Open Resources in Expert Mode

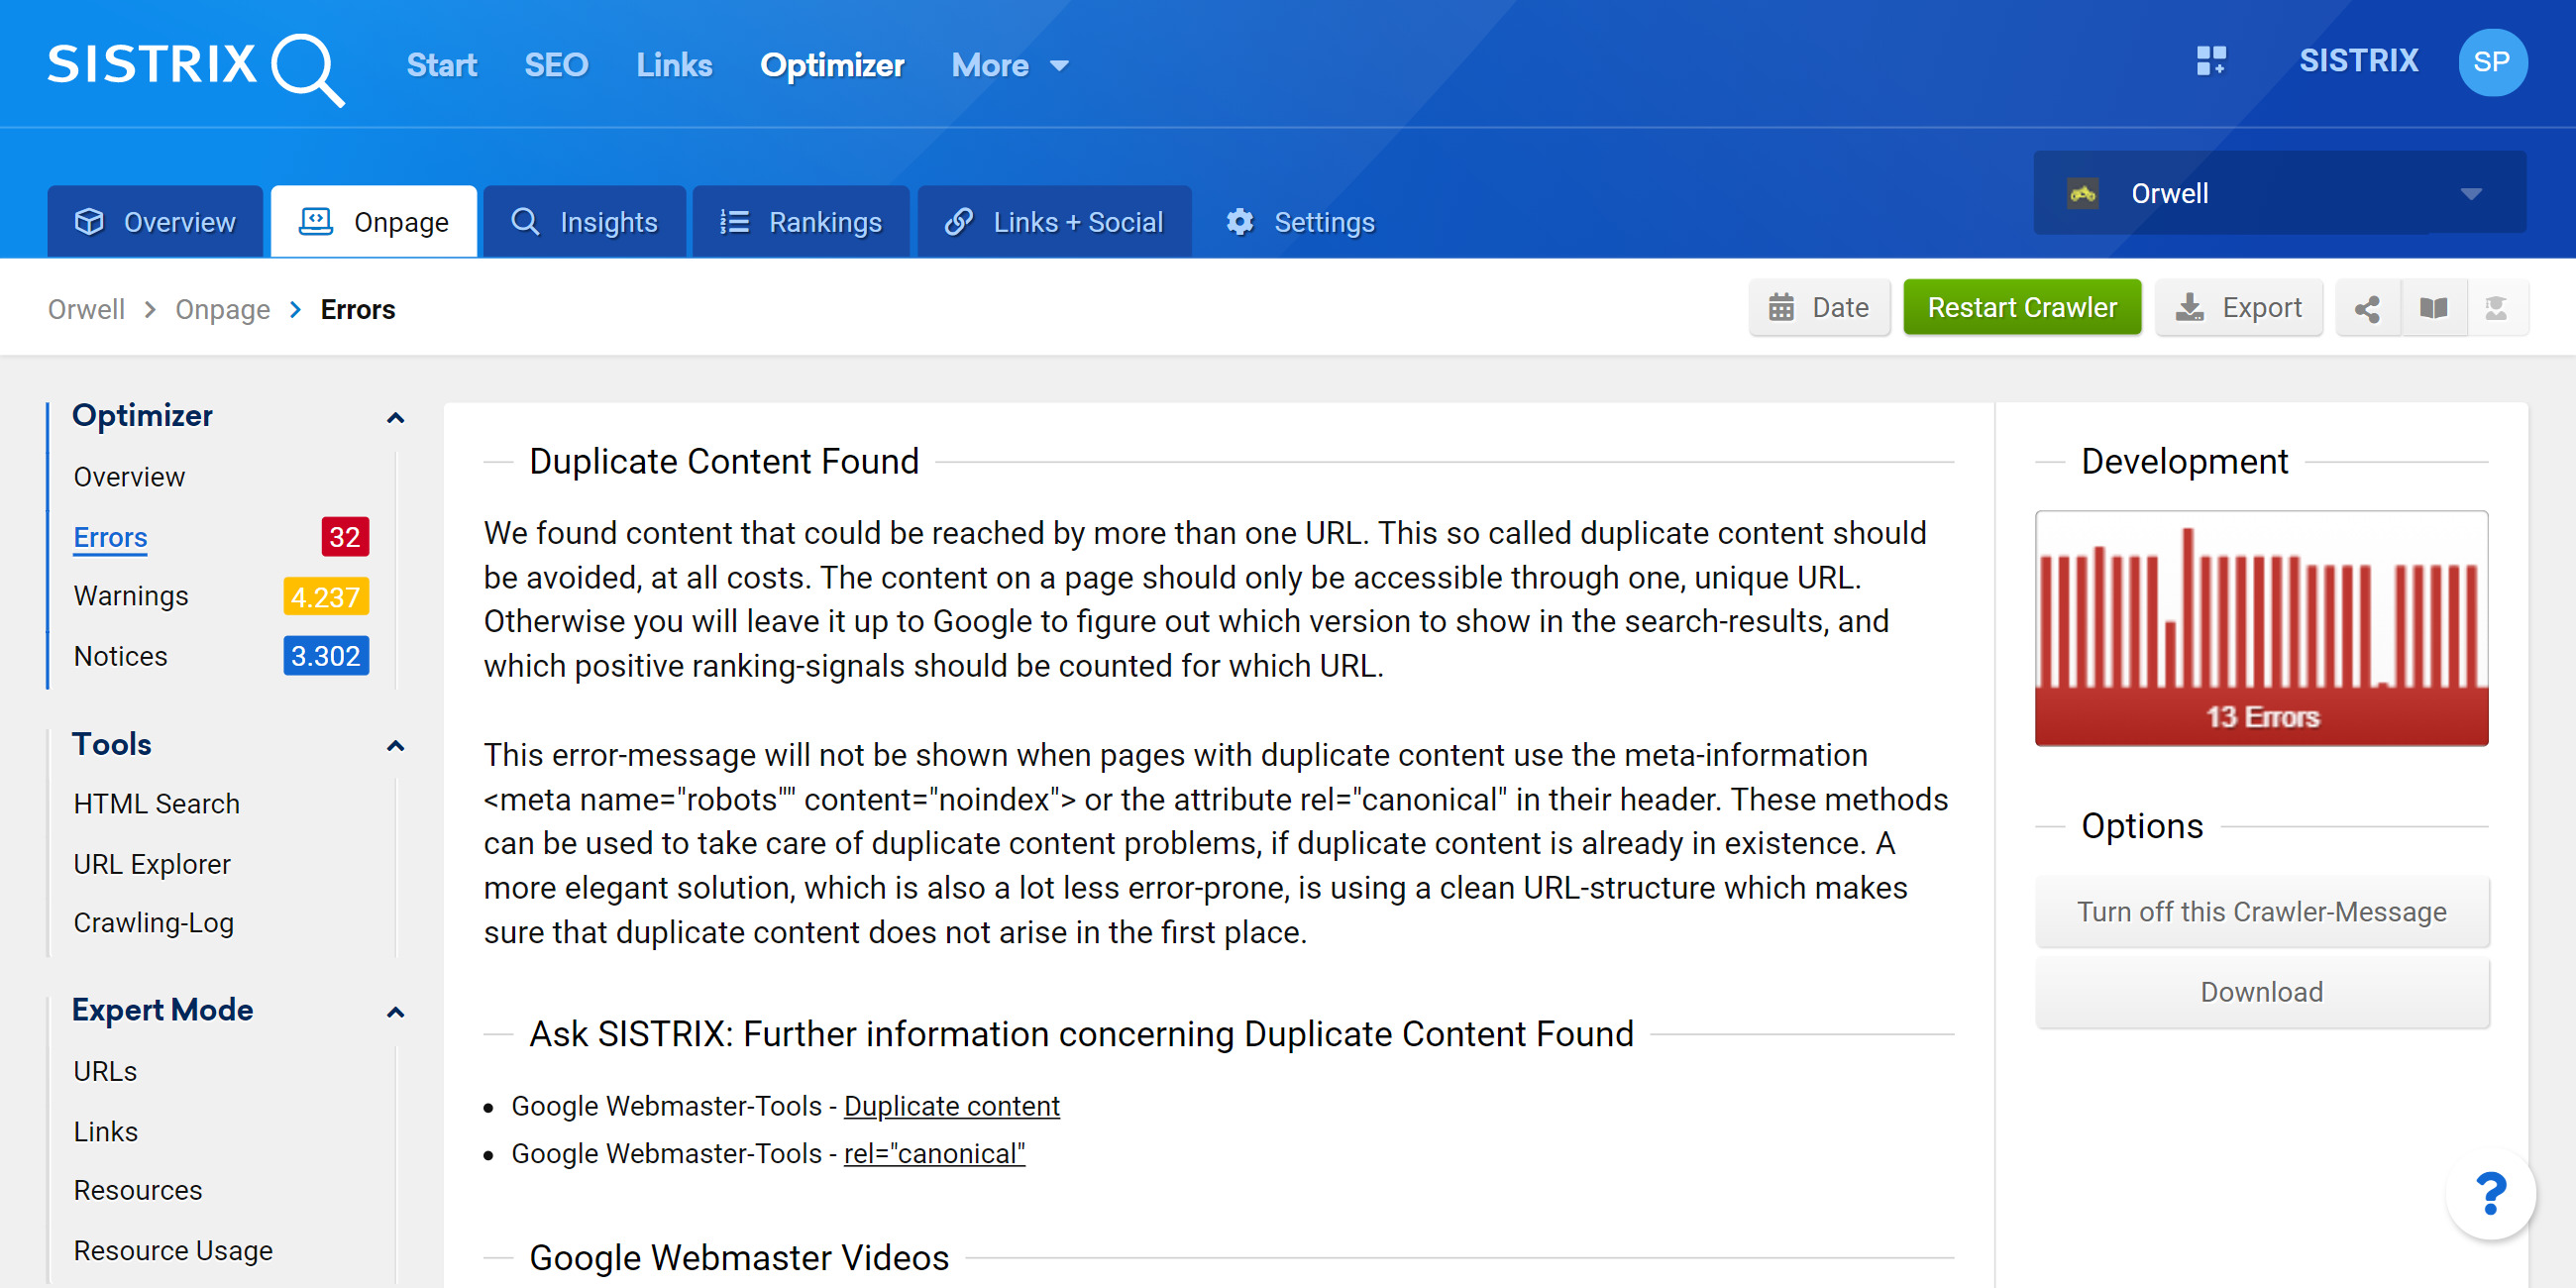point(138,1190)
